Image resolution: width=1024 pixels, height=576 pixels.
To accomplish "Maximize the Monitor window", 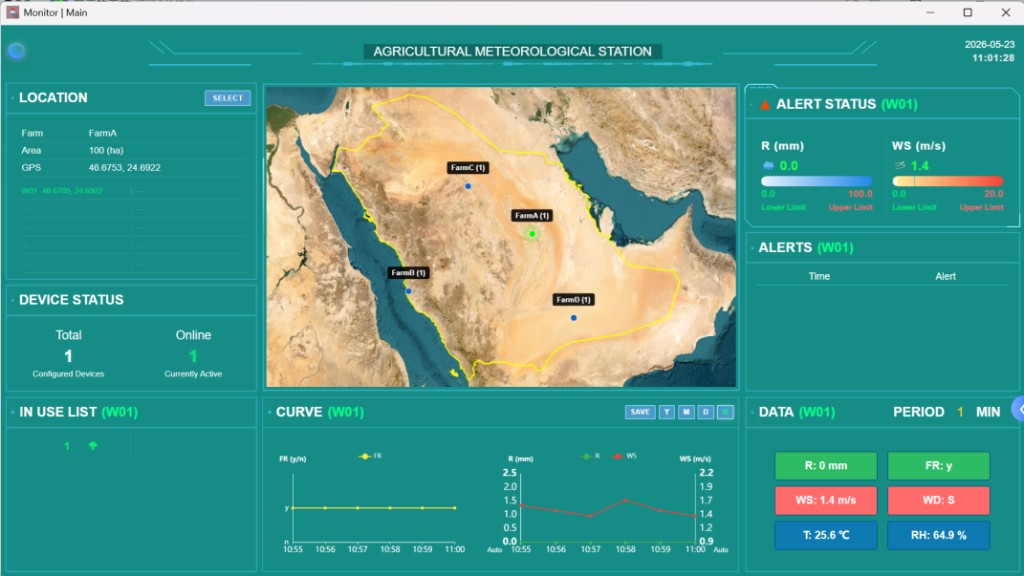I will [x=967, y=12].
